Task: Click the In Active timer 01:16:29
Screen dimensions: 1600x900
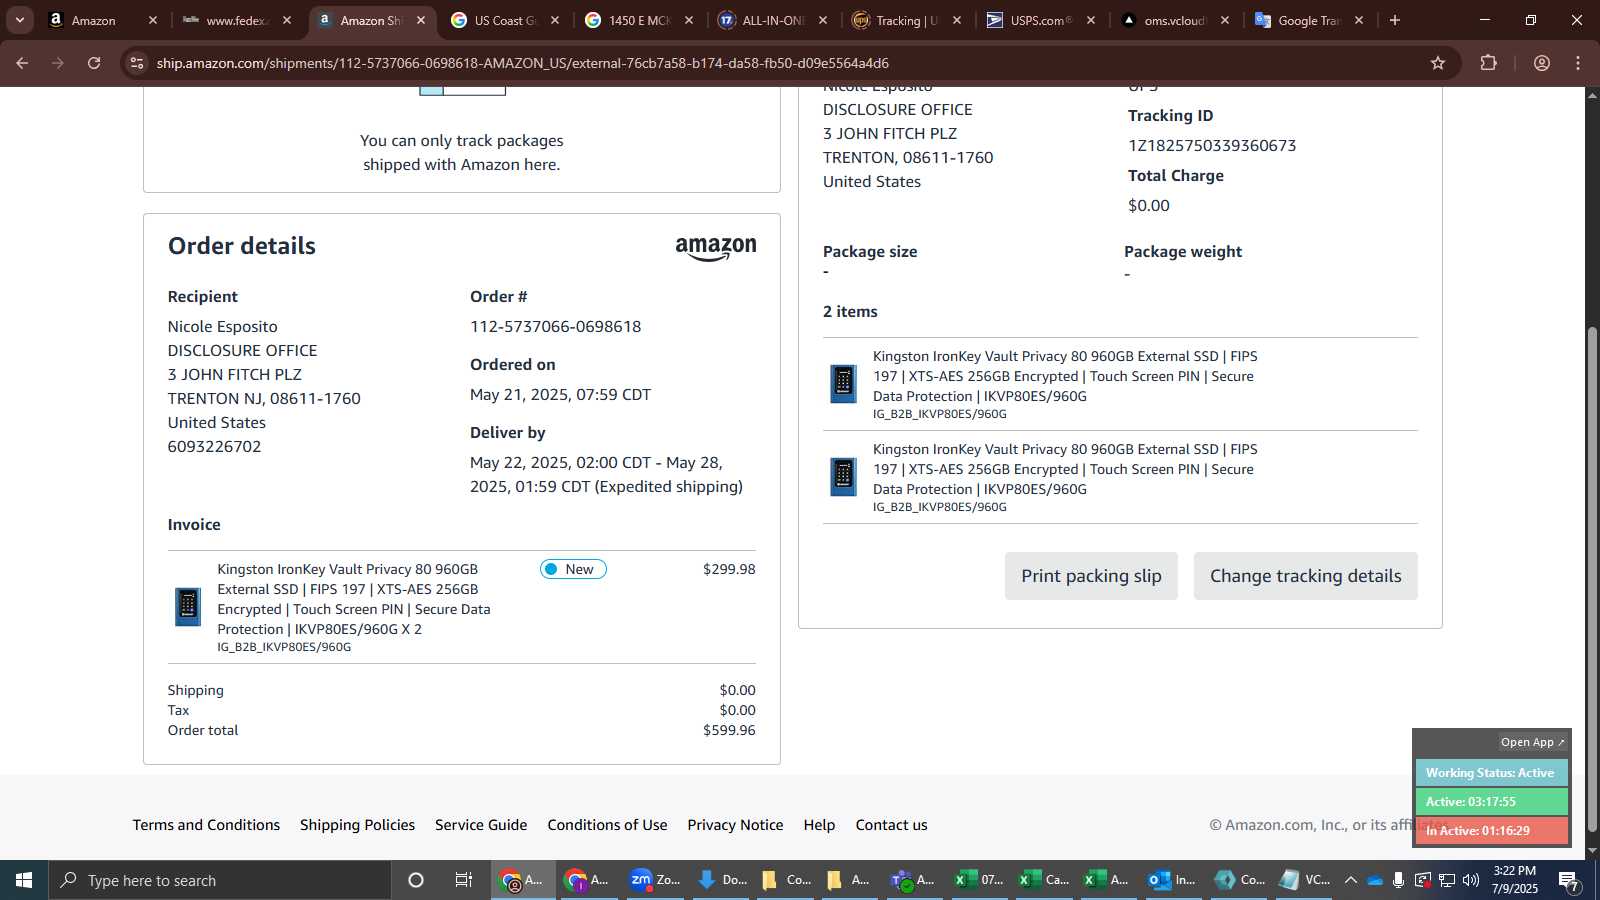Action: click(1490, 831)
